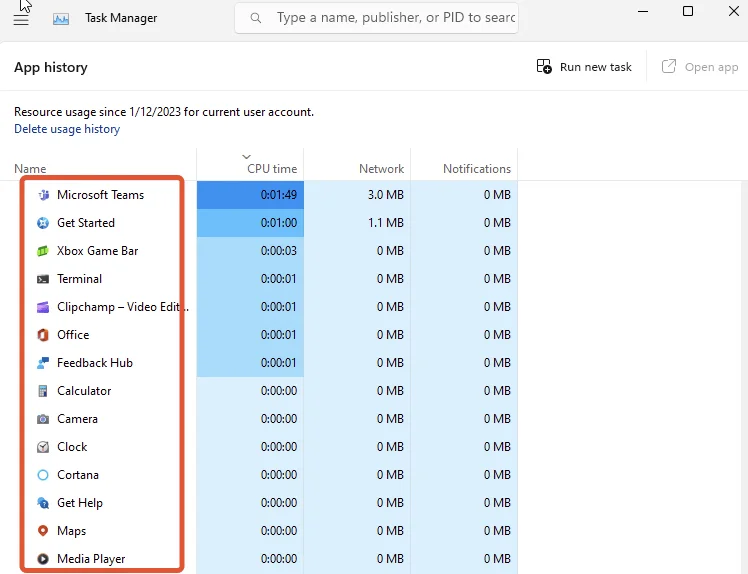The width and height of the screenshot is (748, 574).
Task: Select the Cortana app name
Action: pyautogui.click(x=78, y=475)
